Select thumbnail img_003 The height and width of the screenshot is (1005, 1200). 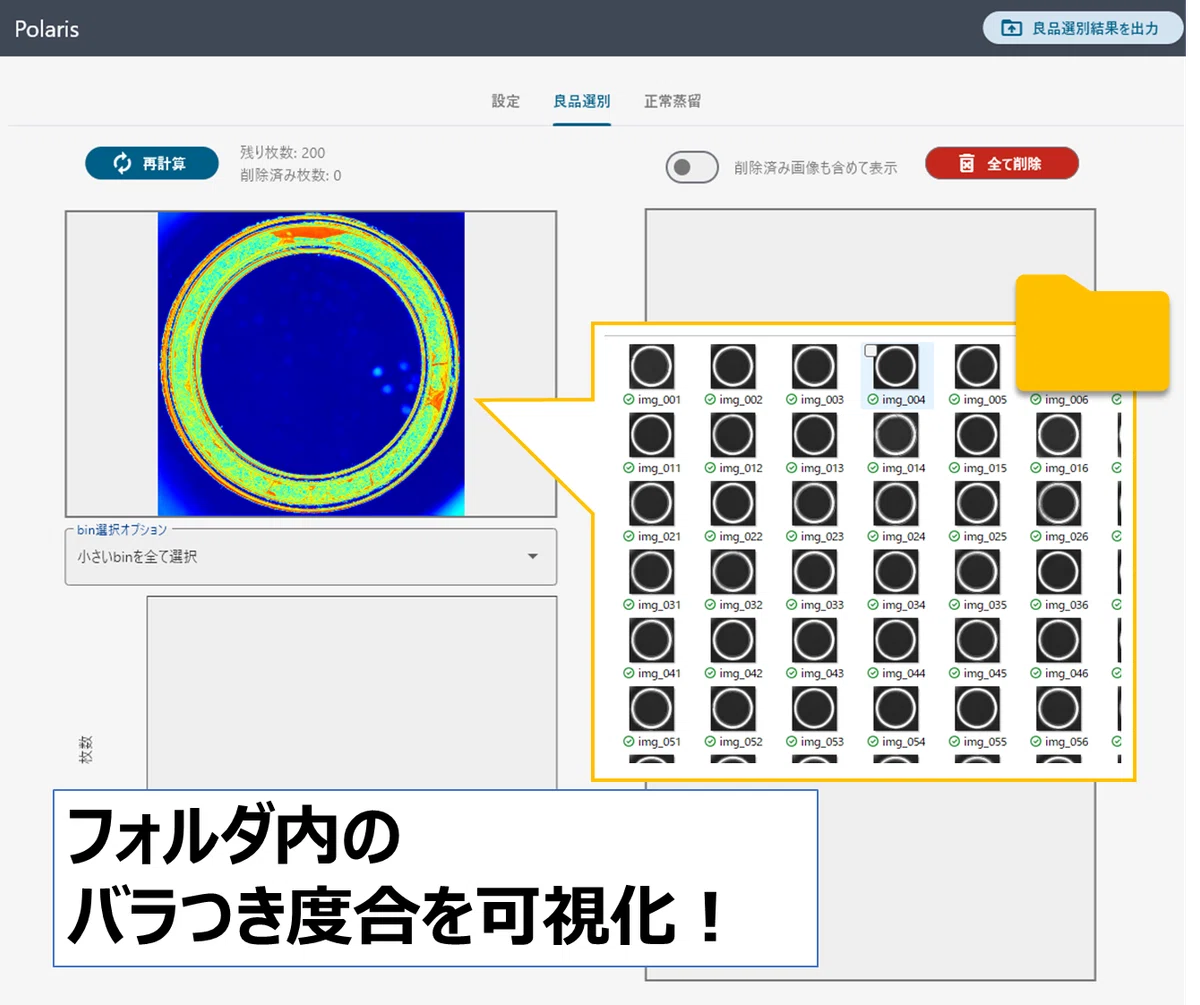coord(815,367)
